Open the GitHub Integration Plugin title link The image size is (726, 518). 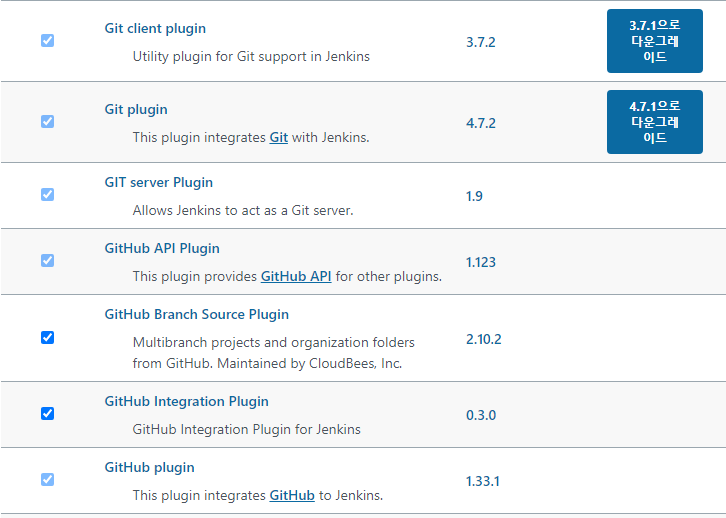pos(187,401)
